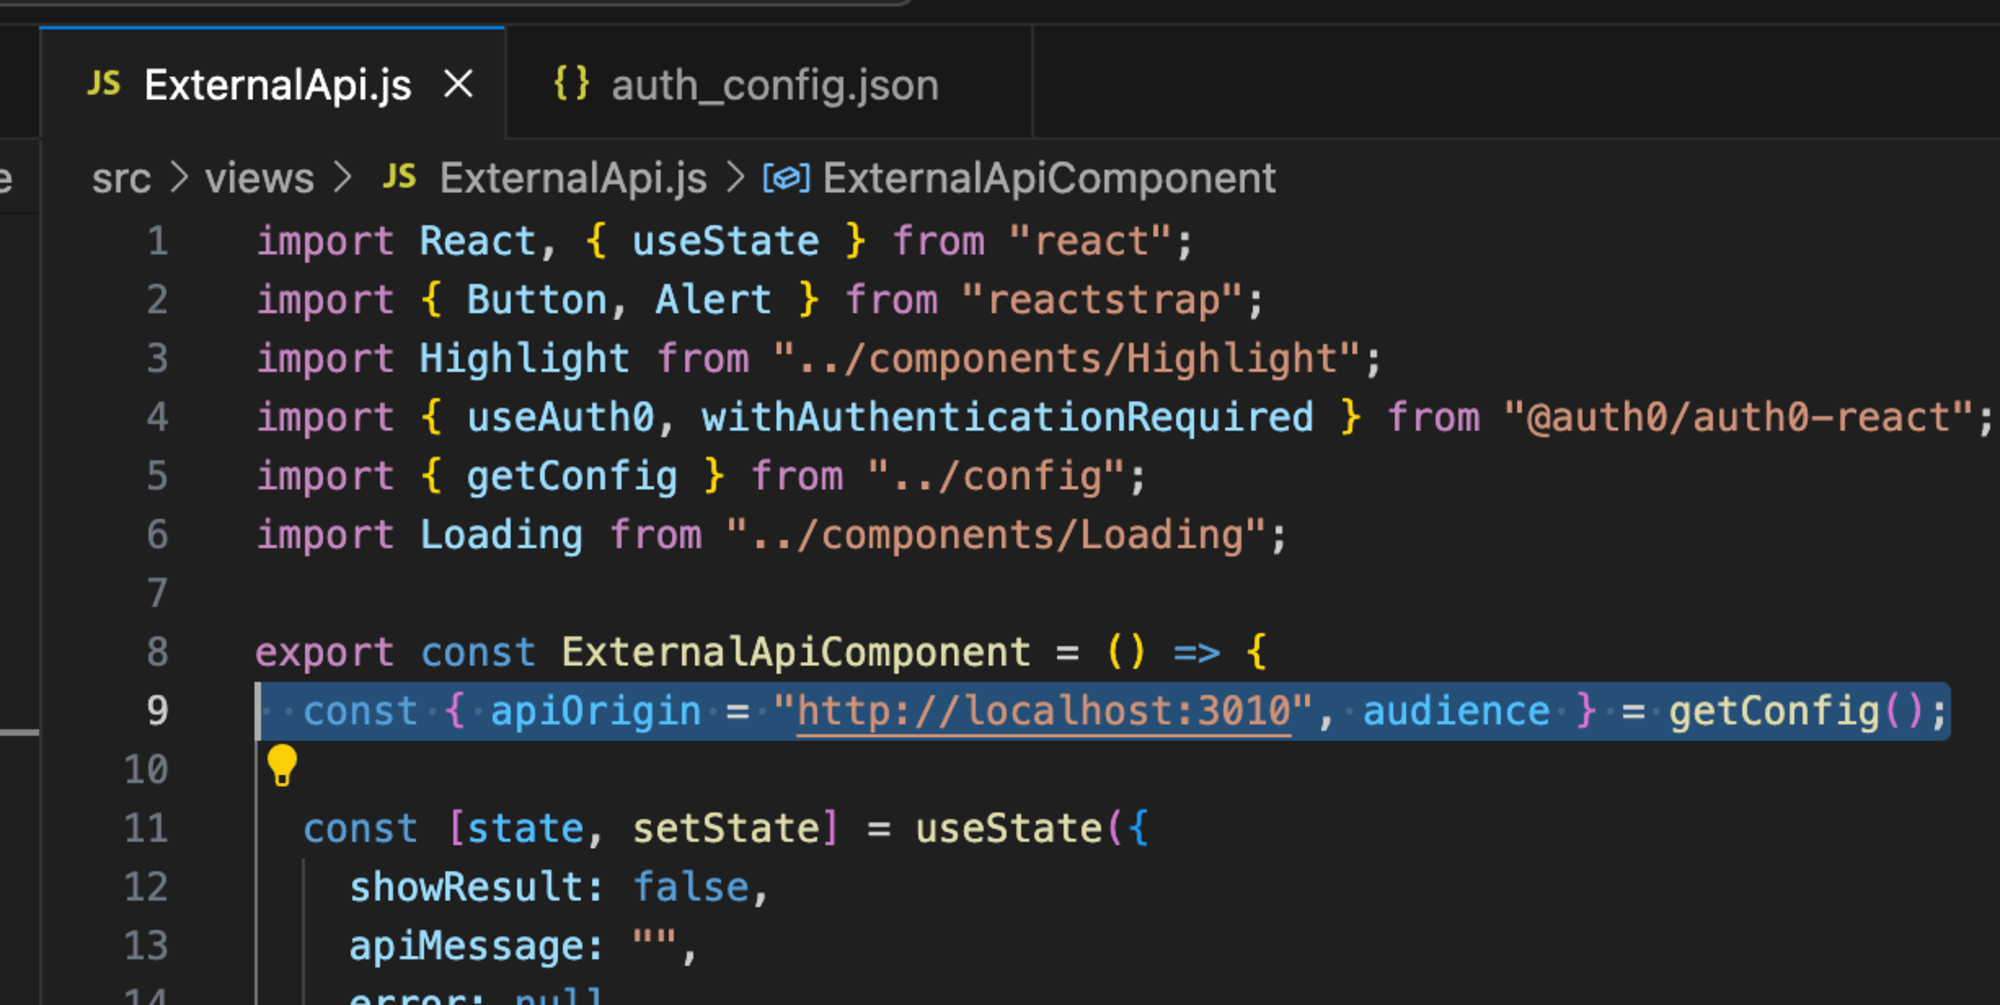Click the yellow lightbulb code action icon
2000x1005 pixels.
[x=282, y=766]
